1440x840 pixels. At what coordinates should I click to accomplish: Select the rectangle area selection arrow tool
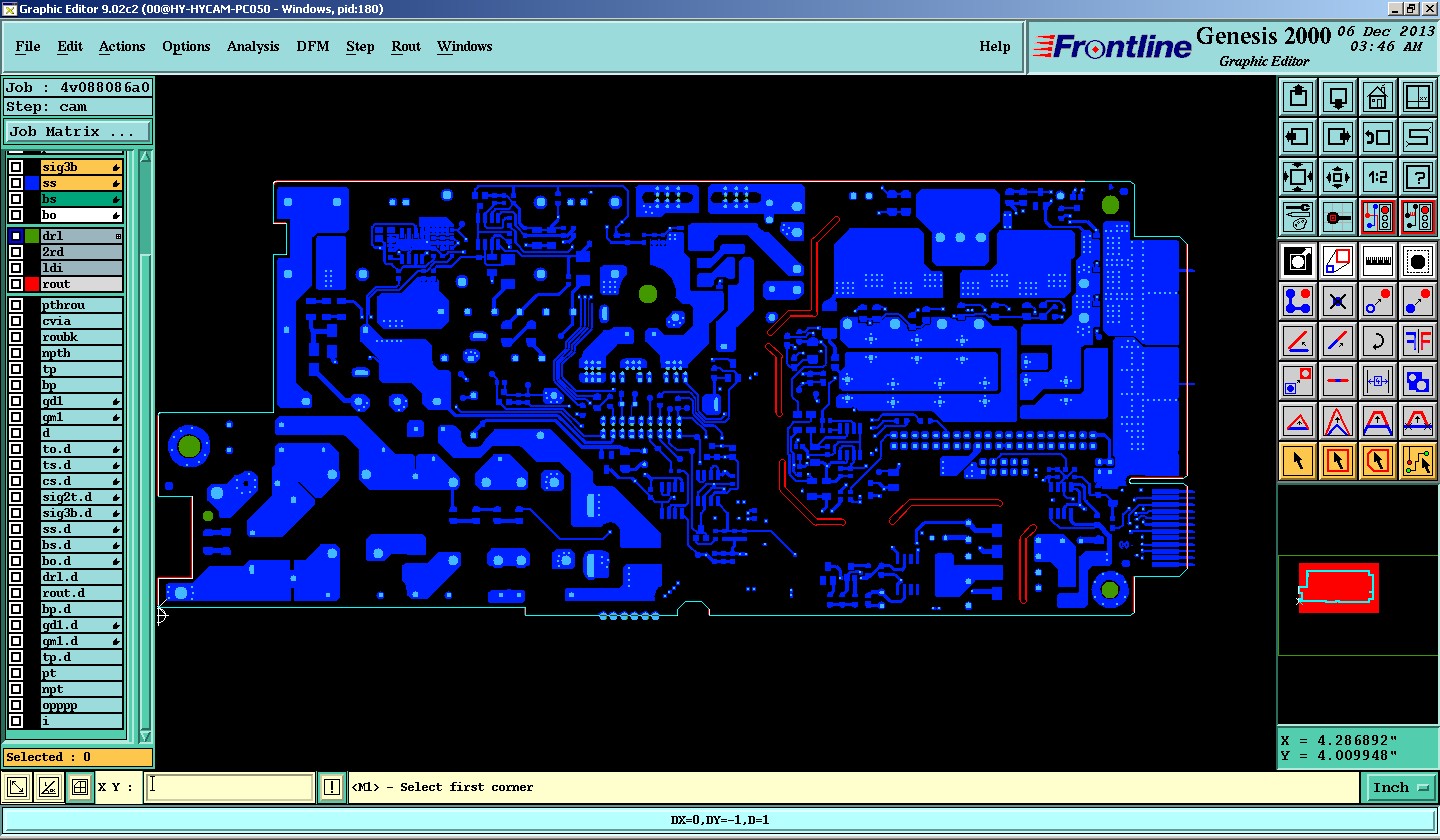point(1338,461)
